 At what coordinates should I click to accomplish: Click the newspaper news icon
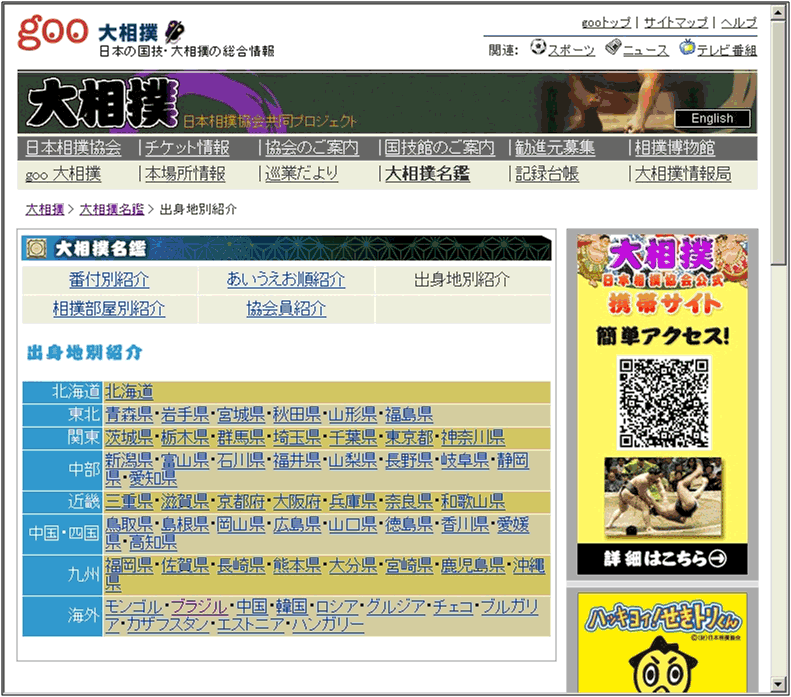[x=613, y=48]
